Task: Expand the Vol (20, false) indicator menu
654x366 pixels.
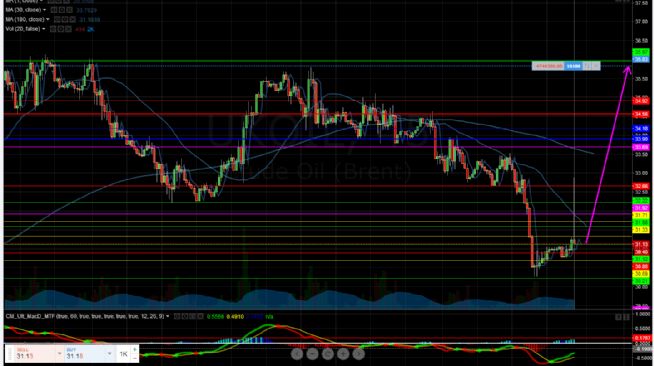Action: [x=43, y=29]
